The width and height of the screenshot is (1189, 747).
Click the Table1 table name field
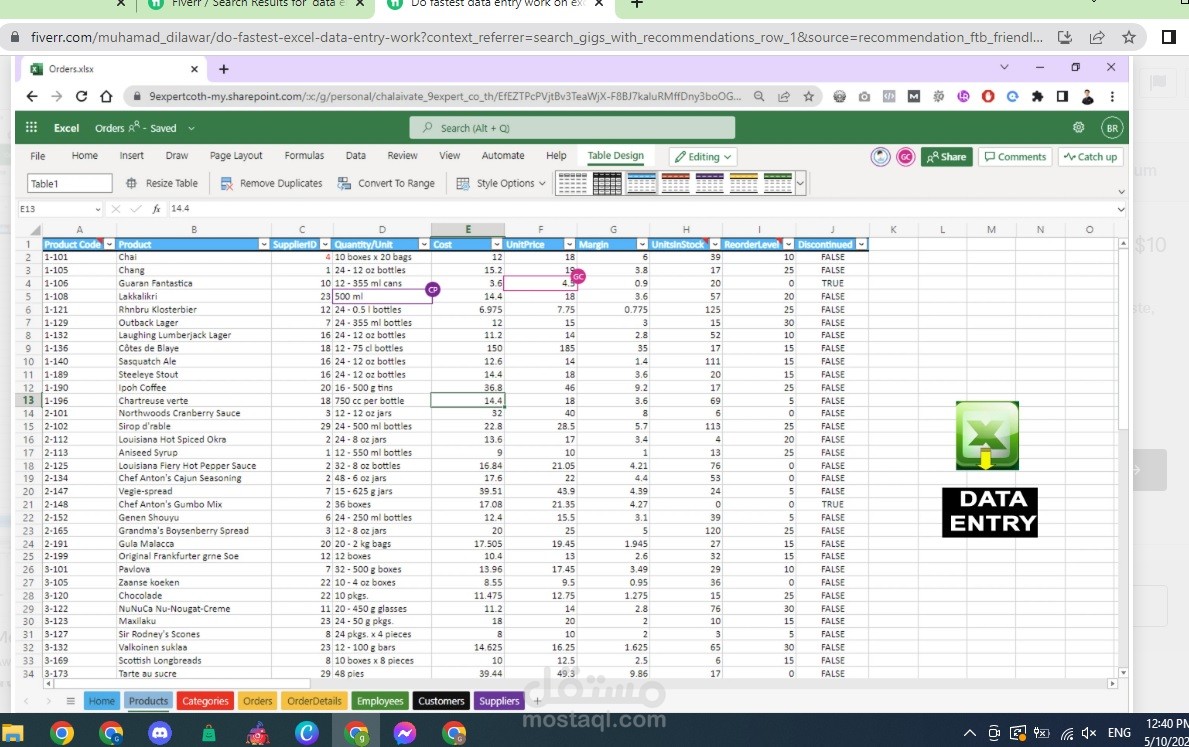pyautogui.click(x=70, y=184)
